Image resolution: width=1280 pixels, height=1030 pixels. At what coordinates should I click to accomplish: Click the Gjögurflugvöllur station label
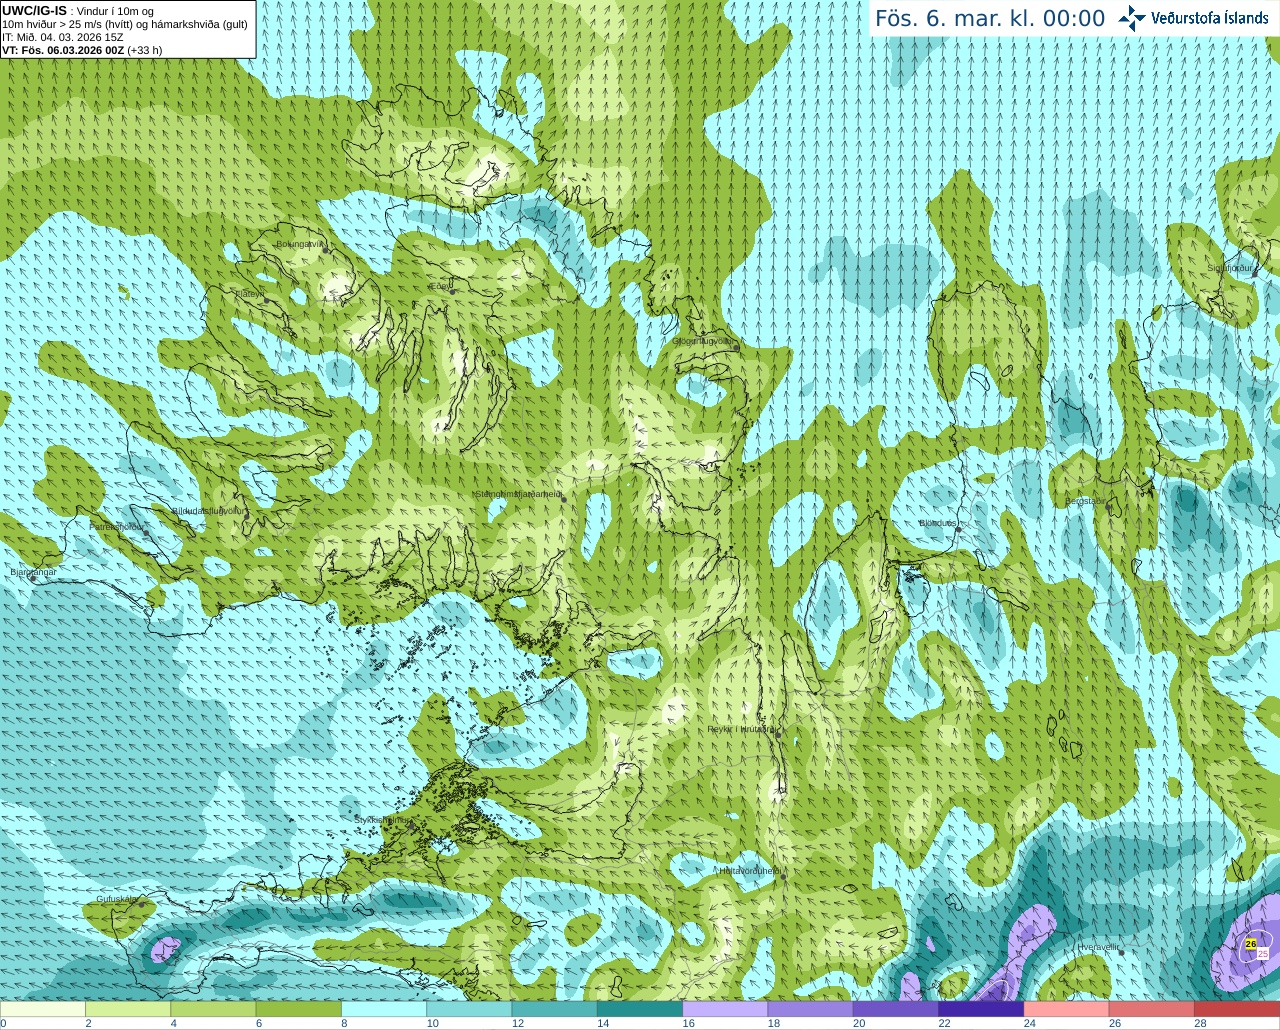(704, 341)
